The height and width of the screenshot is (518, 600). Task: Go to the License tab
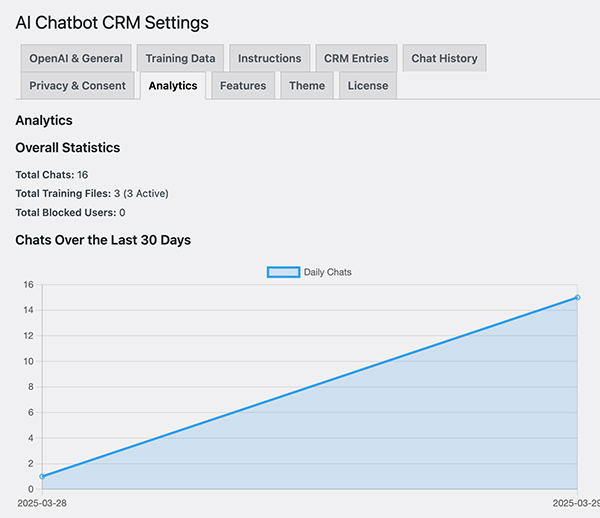368,86
